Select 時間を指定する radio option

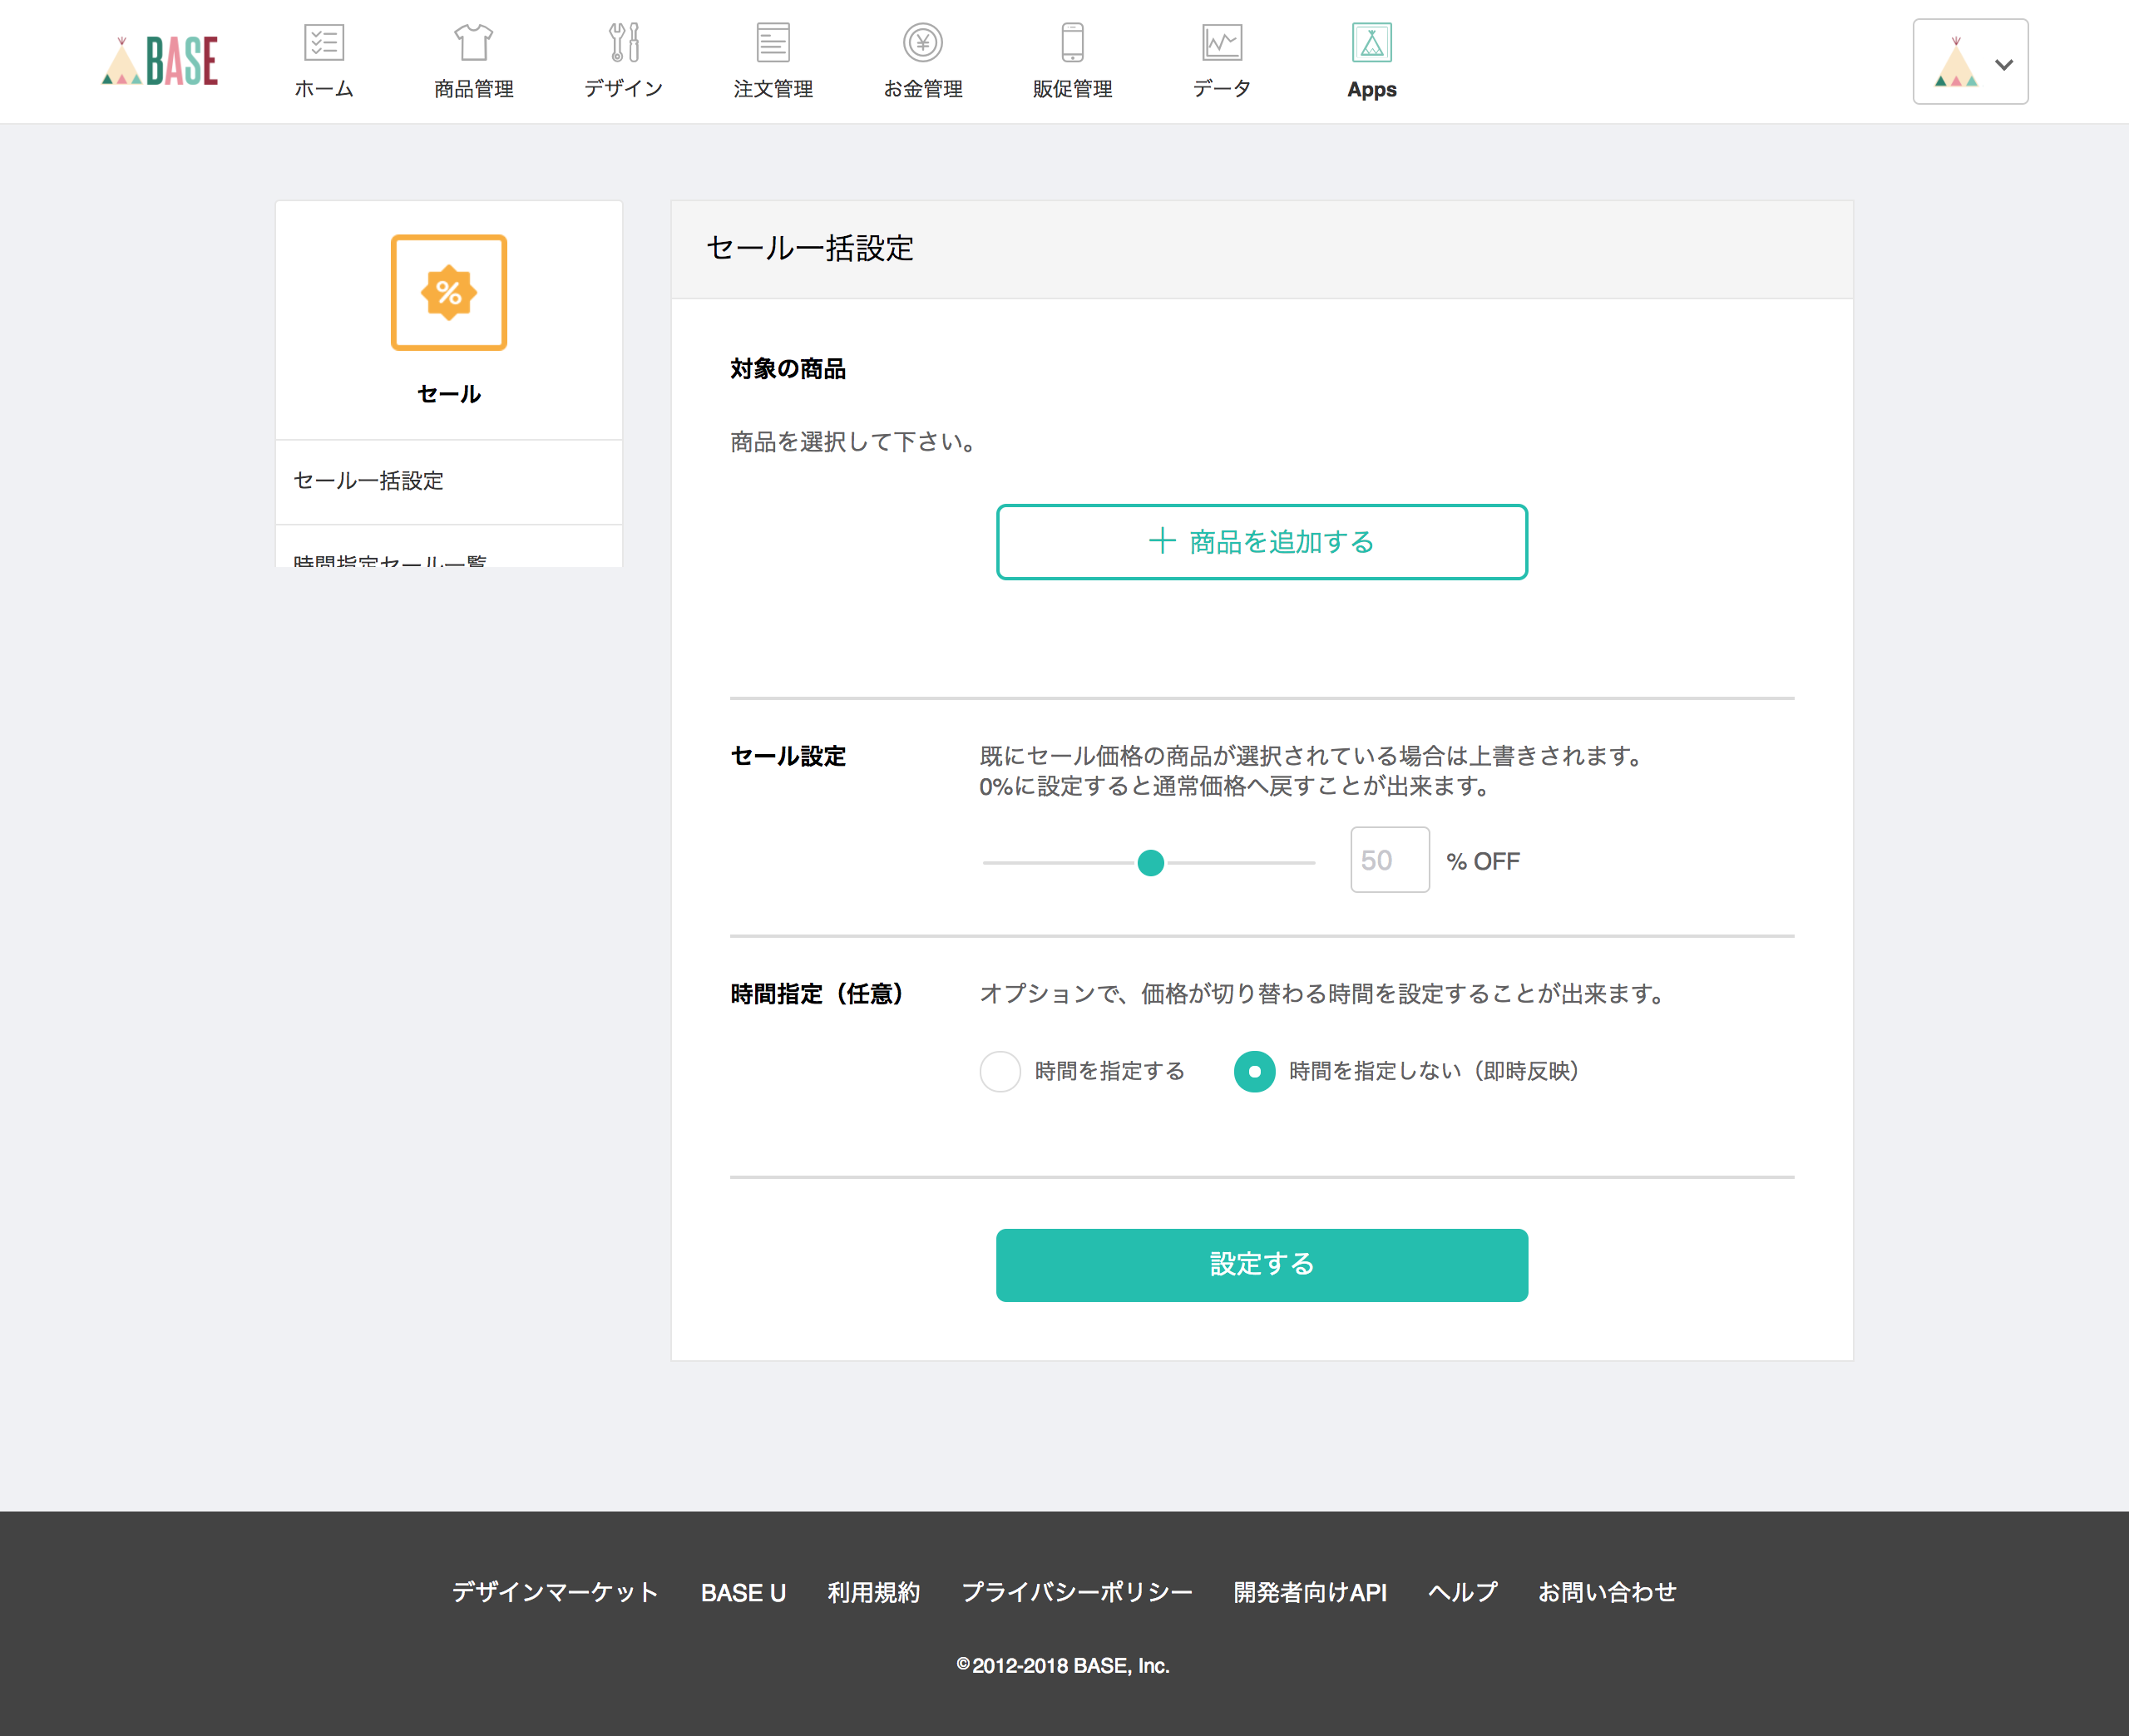click(x=1000, y=1071)
